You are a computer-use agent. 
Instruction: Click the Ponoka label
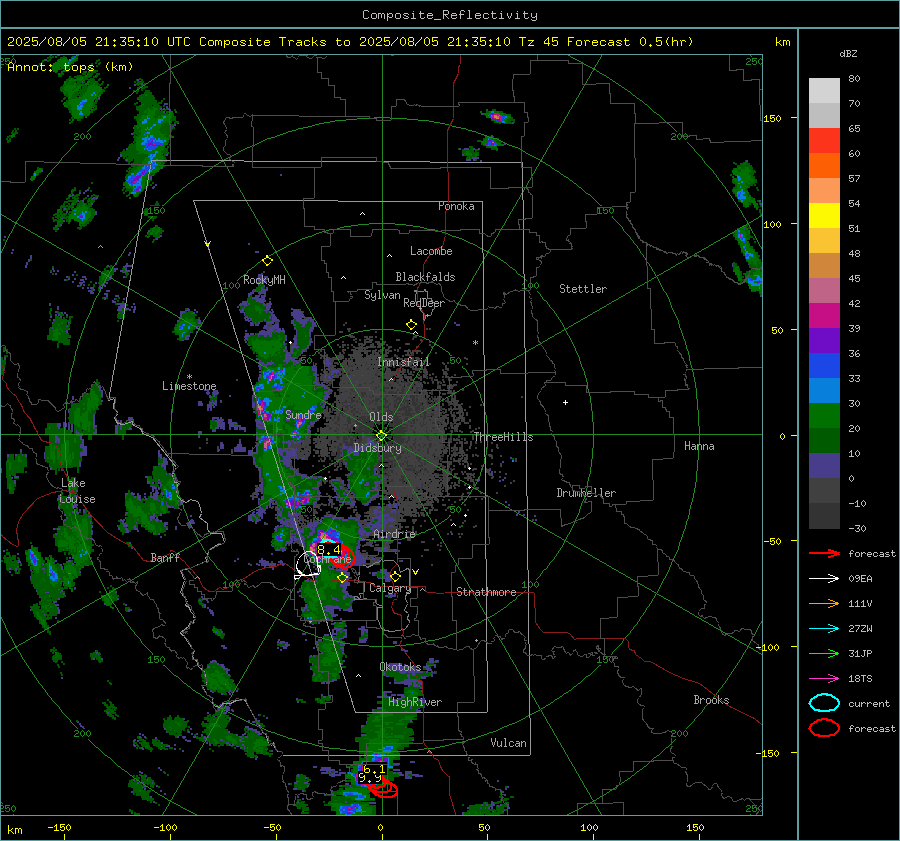pyautogui.click(x=456, y=207)
